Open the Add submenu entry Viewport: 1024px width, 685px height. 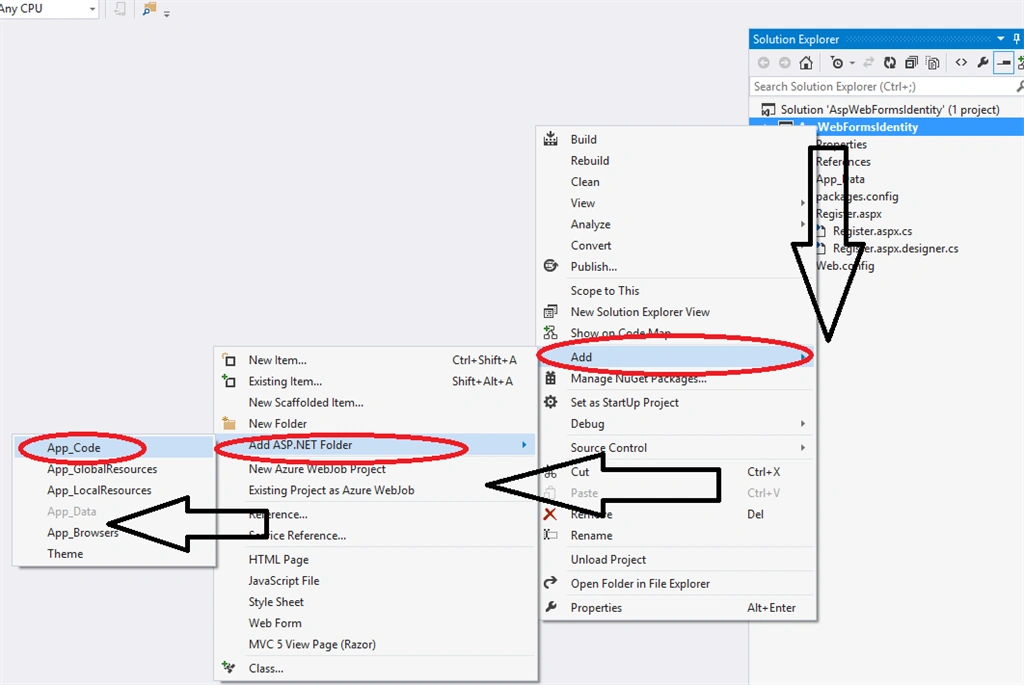click(x=676, y=357)
